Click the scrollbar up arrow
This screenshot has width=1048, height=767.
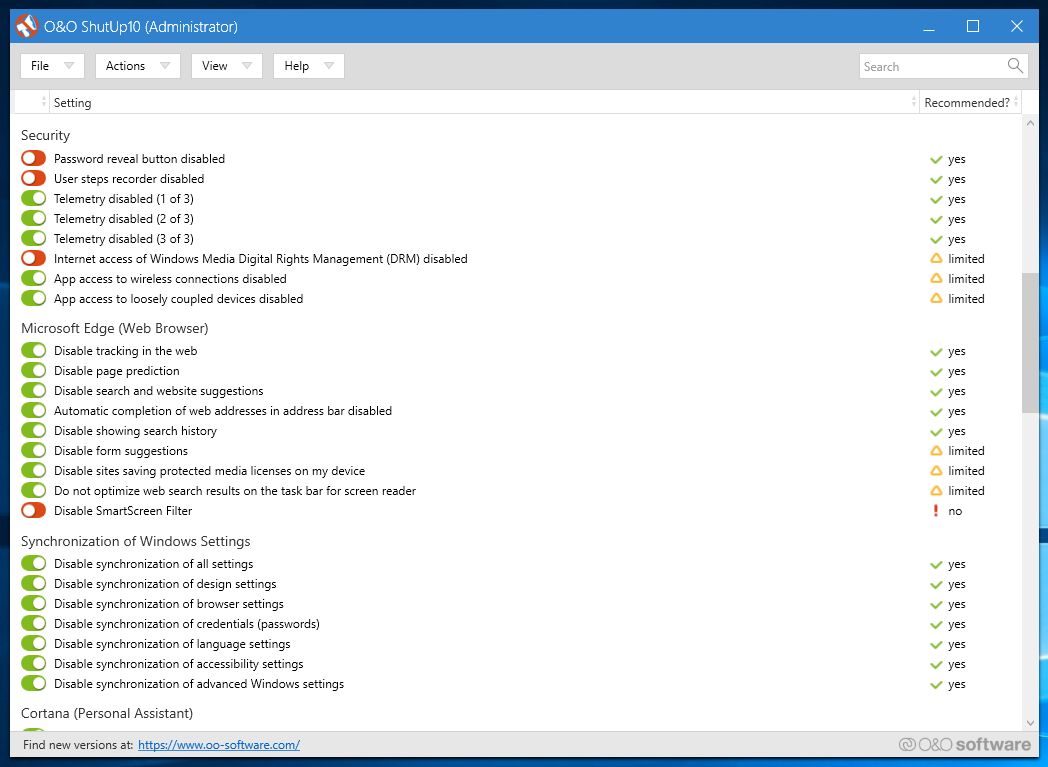point(1030,123)
